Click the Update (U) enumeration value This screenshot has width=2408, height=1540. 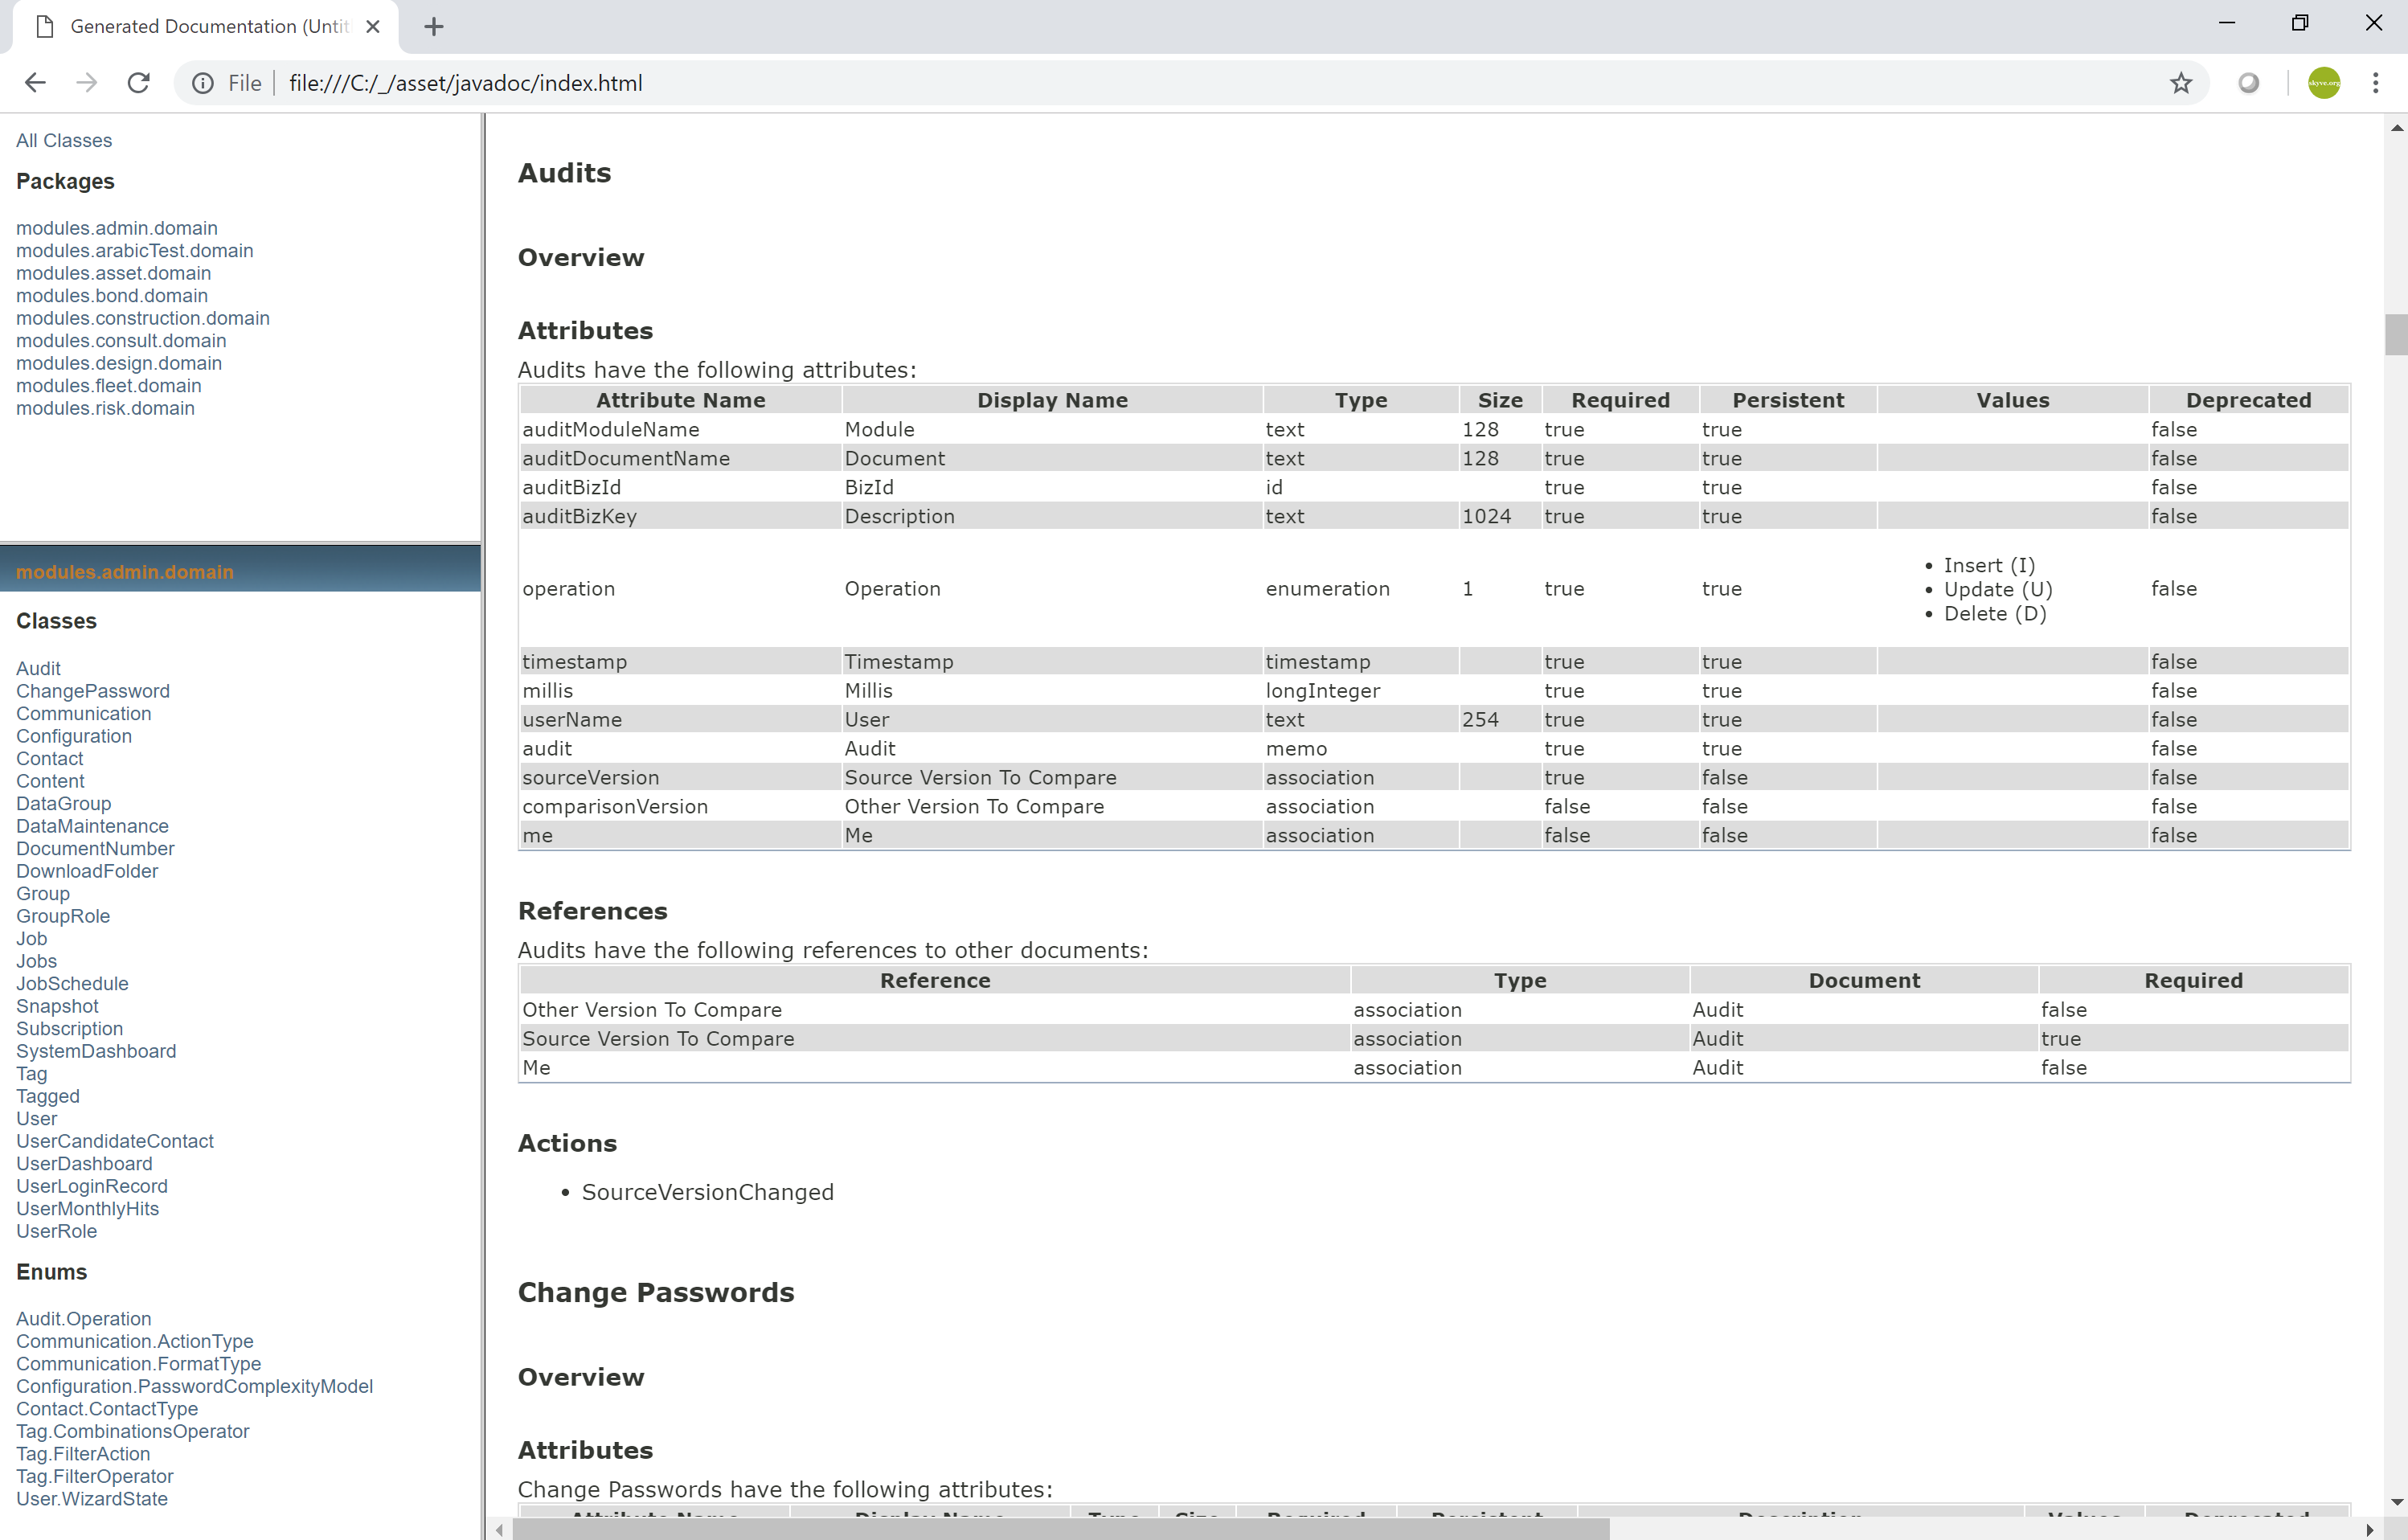click(x=1998, y=590)
